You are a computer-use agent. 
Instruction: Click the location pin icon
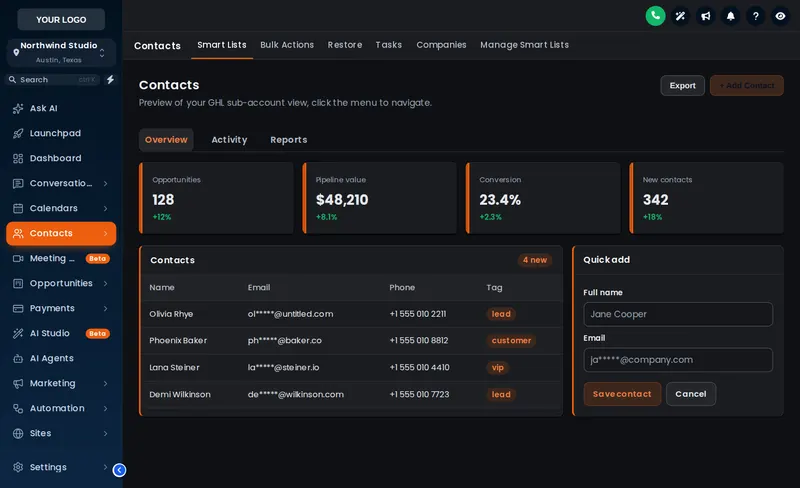click(x=16, y=52)
